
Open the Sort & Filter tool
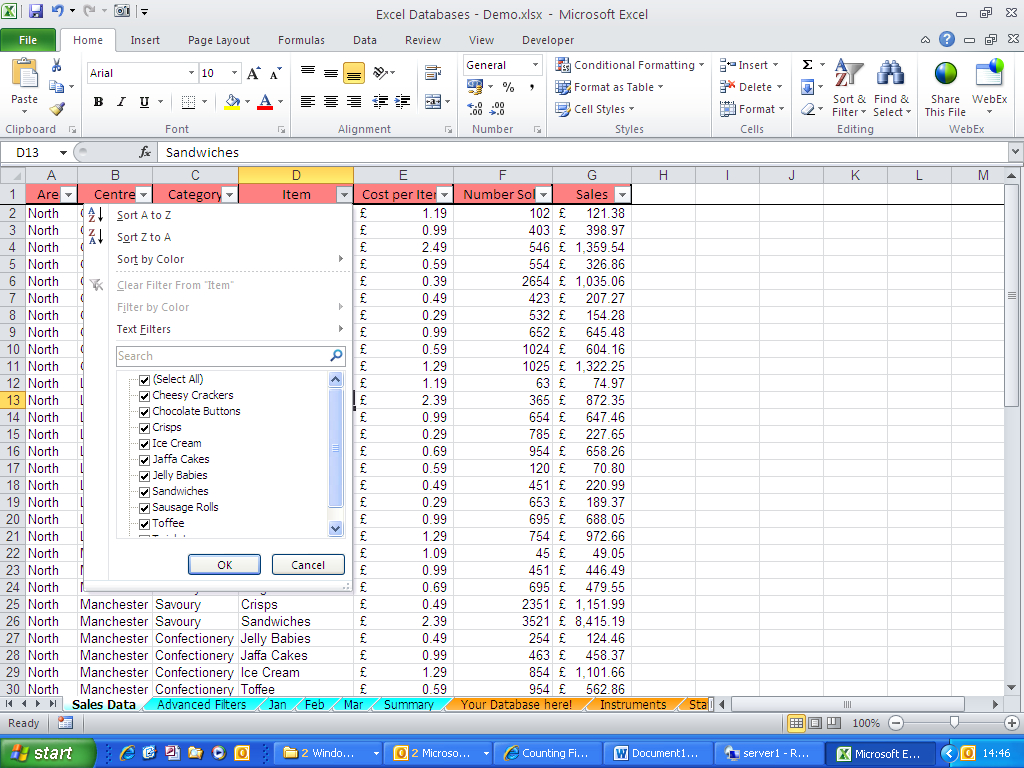click(x=849, y=88)
